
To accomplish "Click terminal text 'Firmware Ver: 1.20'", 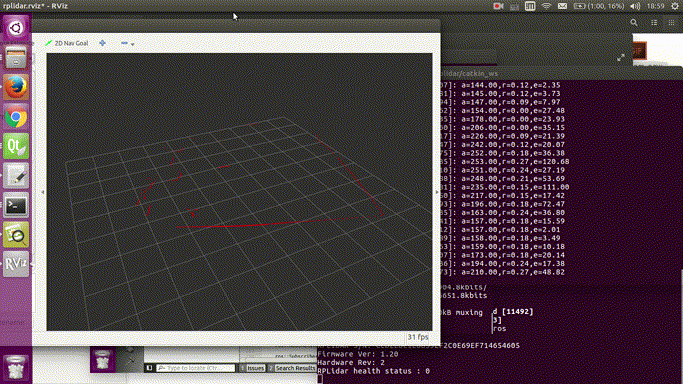I will [x=358, y=354].
